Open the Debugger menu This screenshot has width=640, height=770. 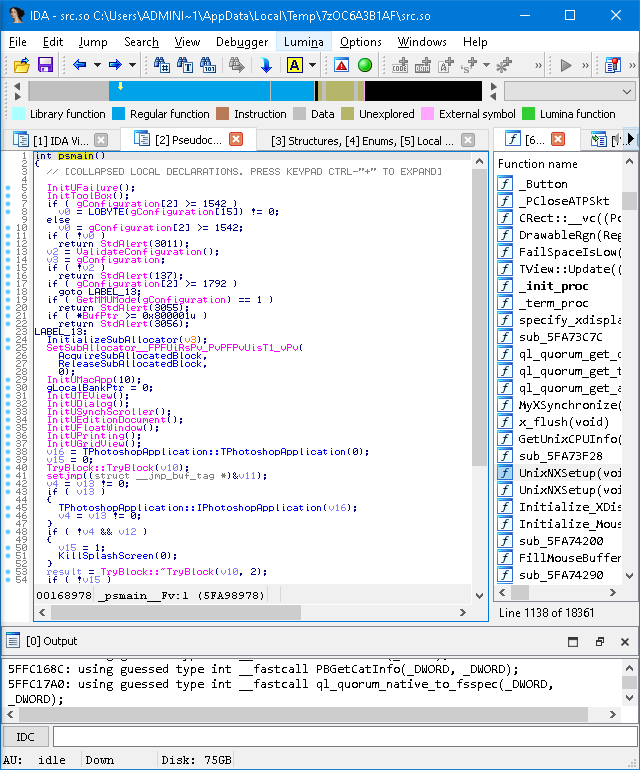tap(242, 42)
